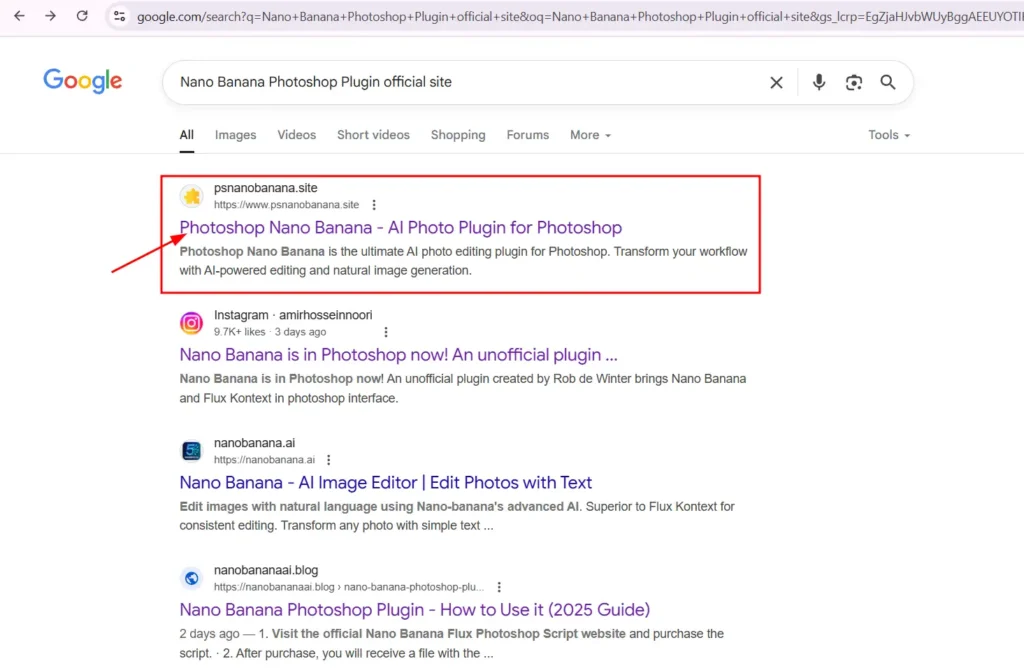Open Google Lens image search icon
1024x668 pixels.
(853, 82)
